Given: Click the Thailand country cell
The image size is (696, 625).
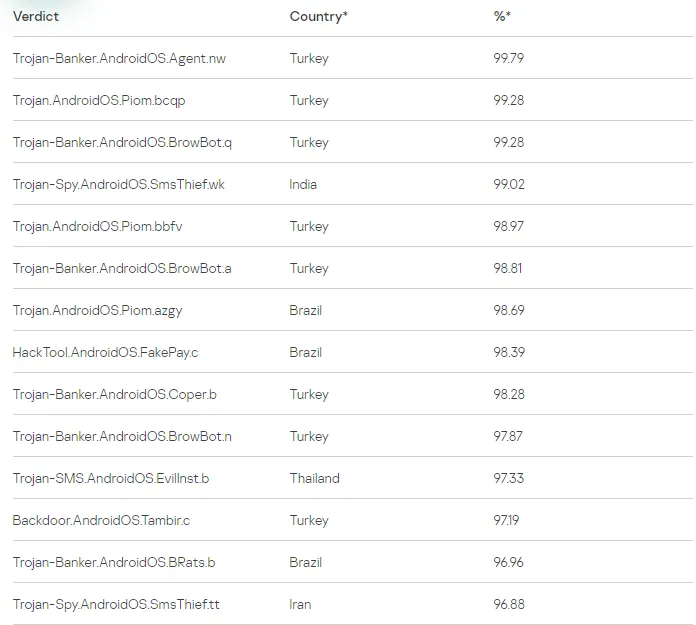Looking at the screenshot, I should (314, 478).
